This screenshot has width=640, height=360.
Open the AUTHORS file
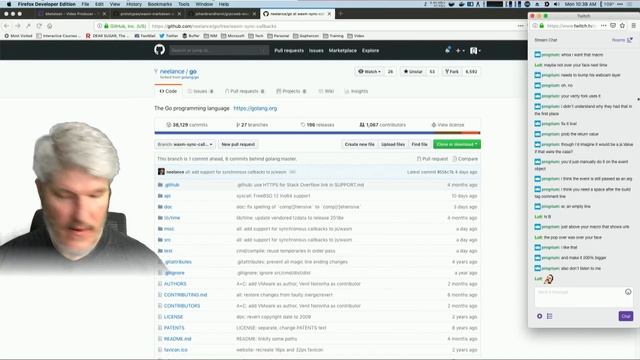(175, 284)
